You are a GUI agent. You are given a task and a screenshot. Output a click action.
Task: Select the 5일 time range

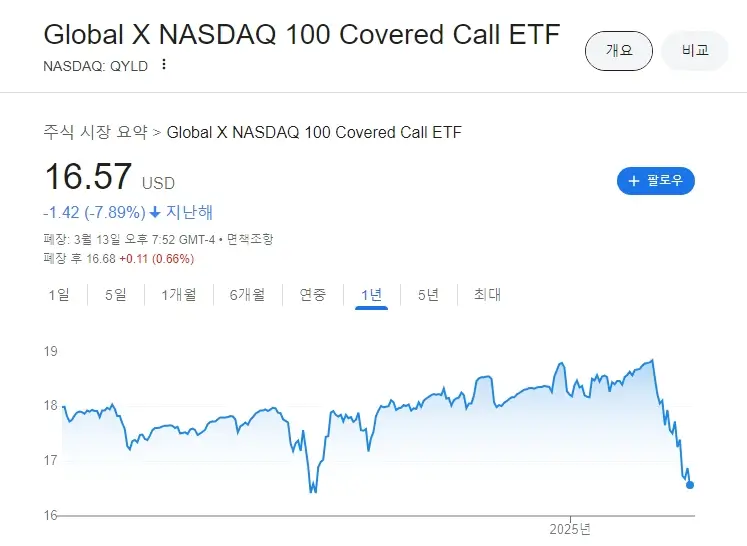click(x=116, y=294)
